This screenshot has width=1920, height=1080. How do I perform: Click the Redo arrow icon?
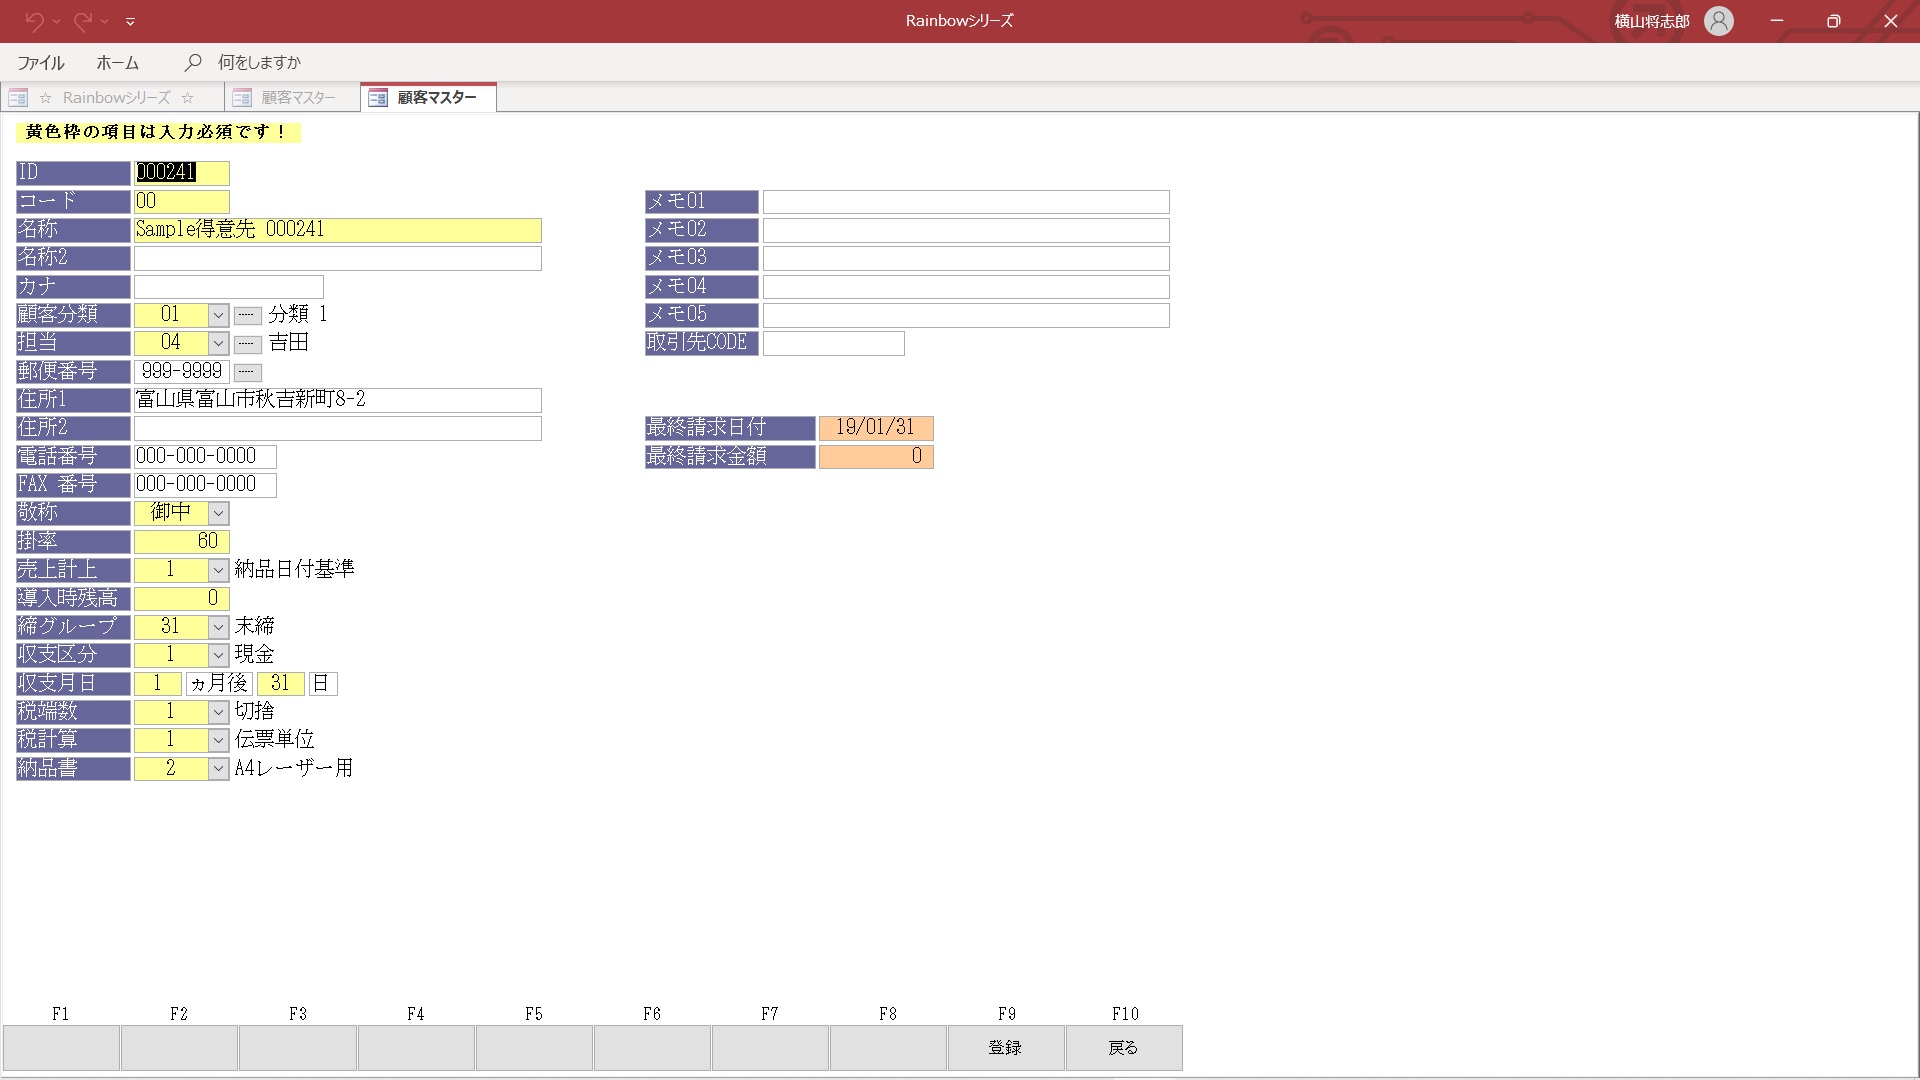[82, 21]
